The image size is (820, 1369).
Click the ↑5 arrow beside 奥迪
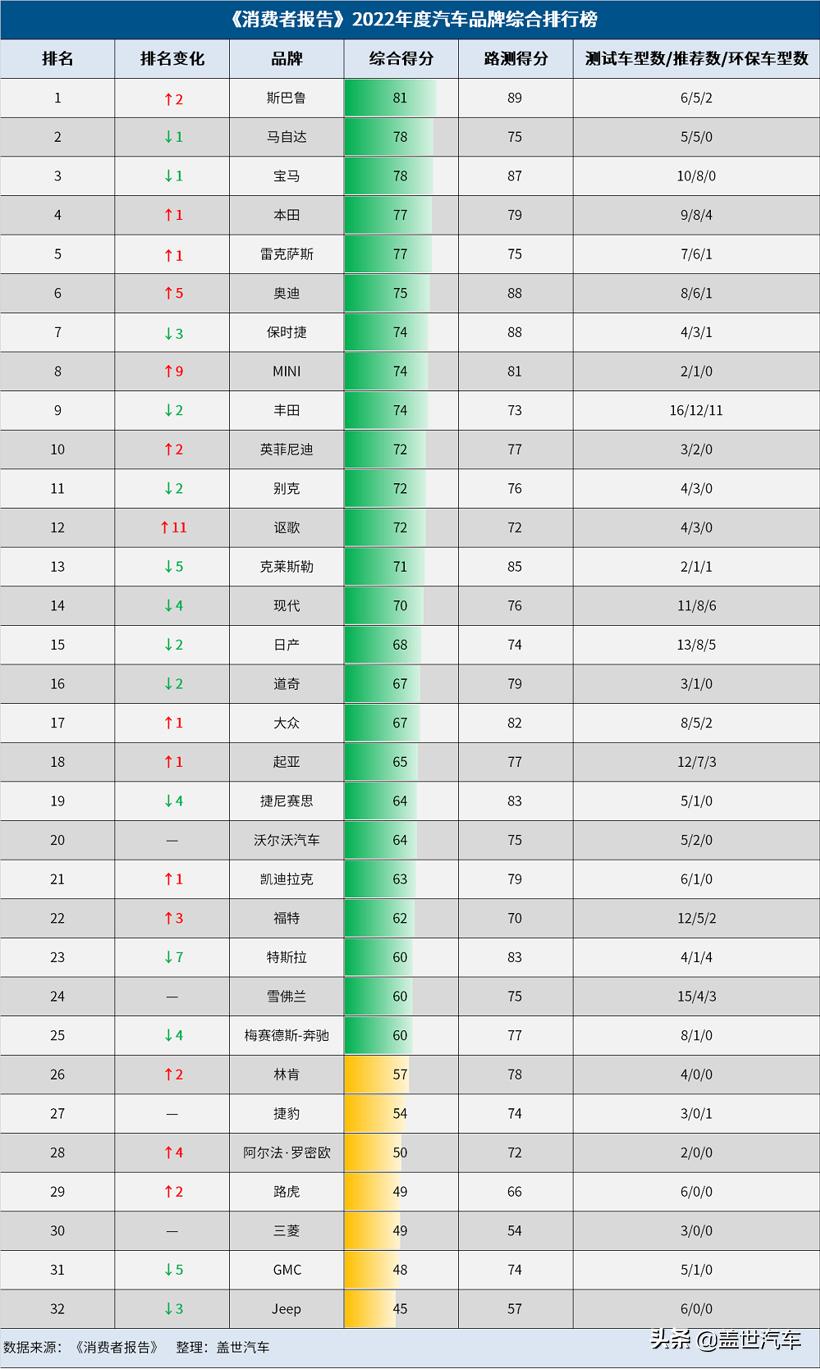[x=172, y=293]
